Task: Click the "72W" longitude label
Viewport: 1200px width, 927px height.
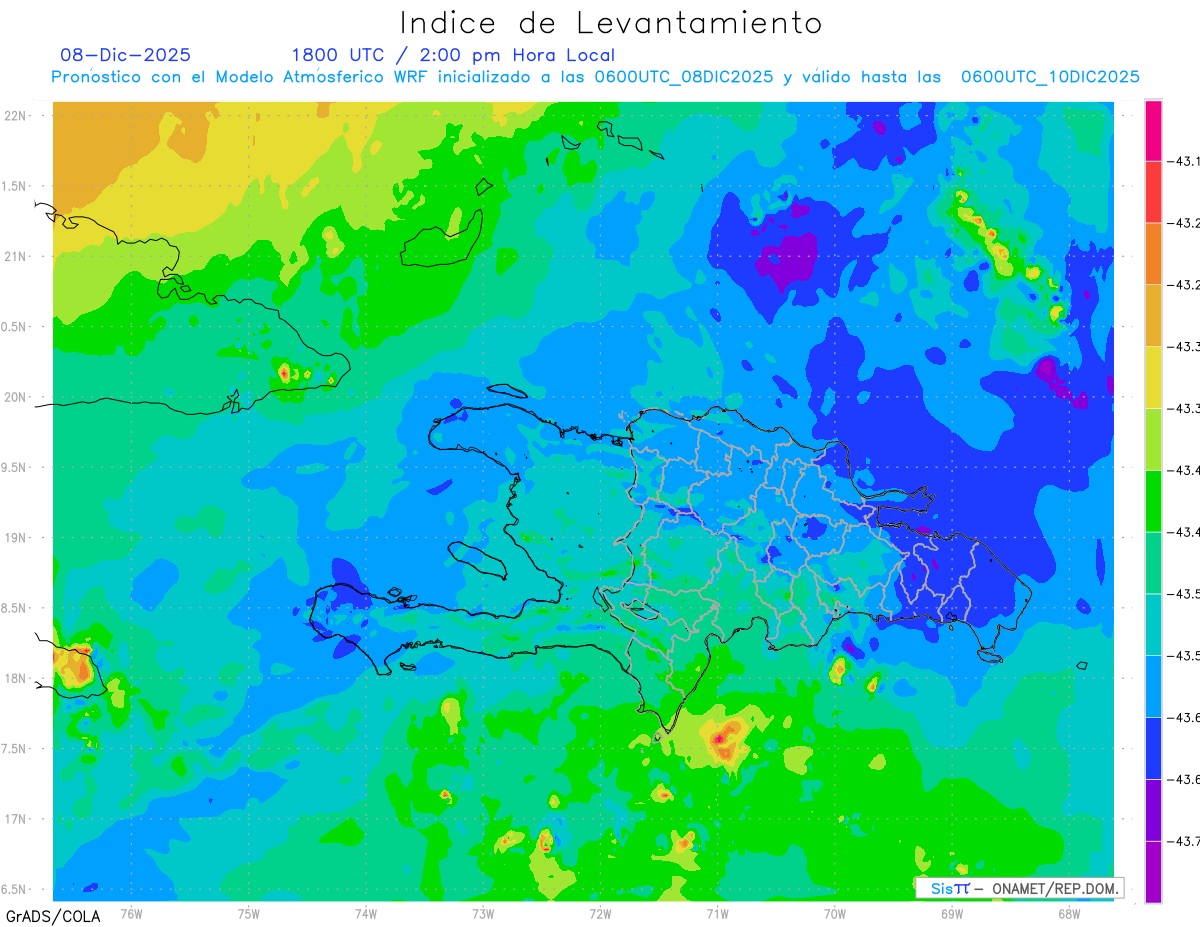Action: click(x=600, y=913)
